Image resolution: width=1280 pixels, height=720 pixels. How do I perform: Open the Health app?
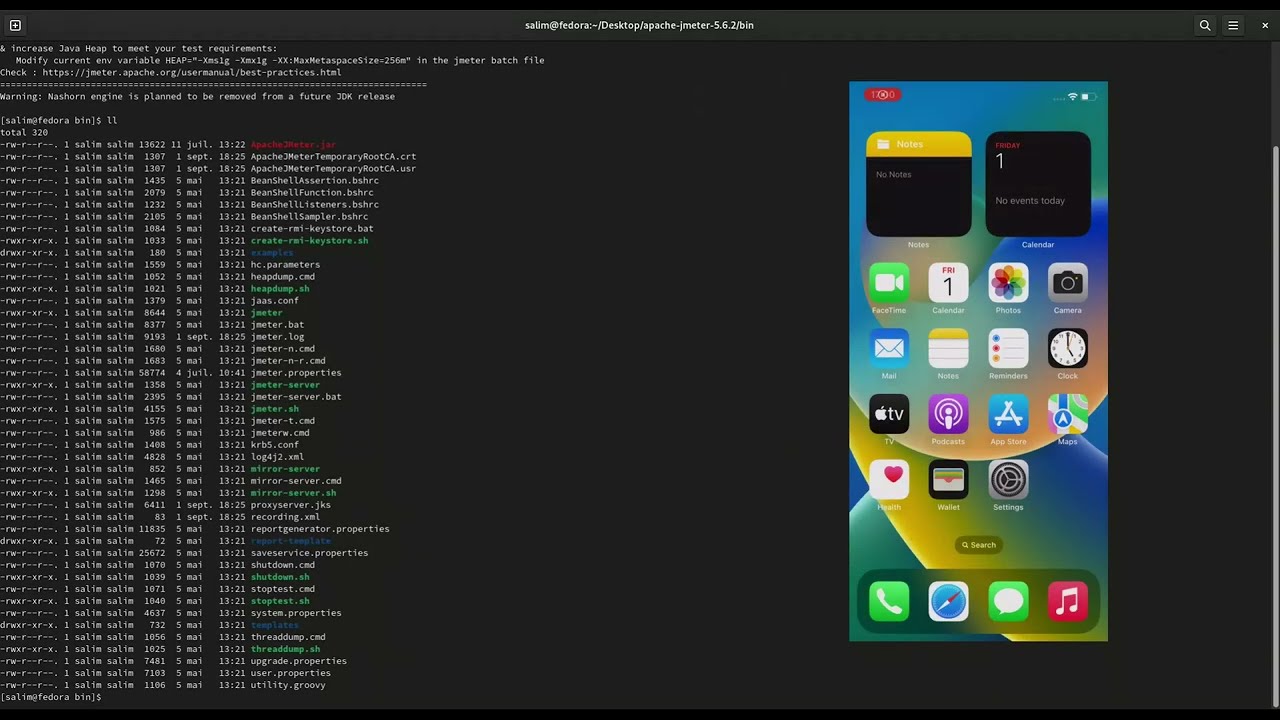[x=889, y=480]
